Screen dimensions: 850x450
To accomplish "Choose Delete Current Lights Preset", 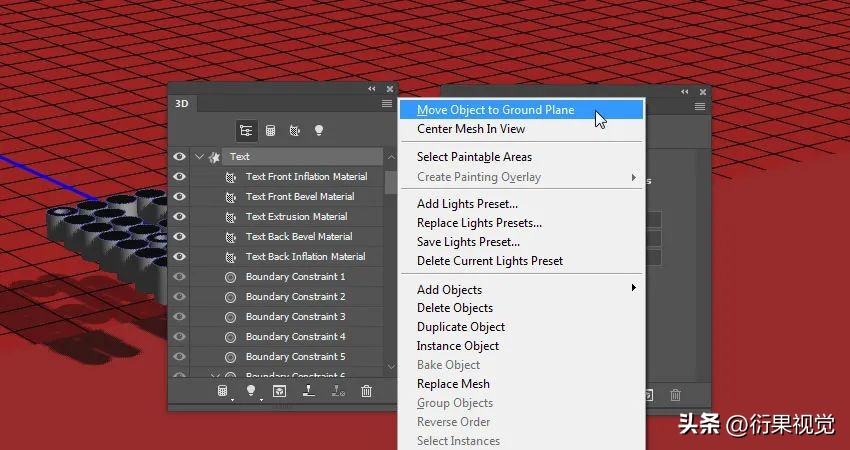I will [521, 261].
